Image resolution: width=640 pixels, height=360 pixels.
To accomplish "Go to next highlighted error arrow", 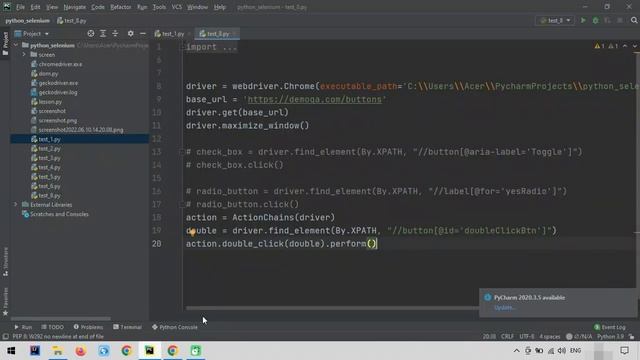I will pyautogui.click(x=635, y=46).
